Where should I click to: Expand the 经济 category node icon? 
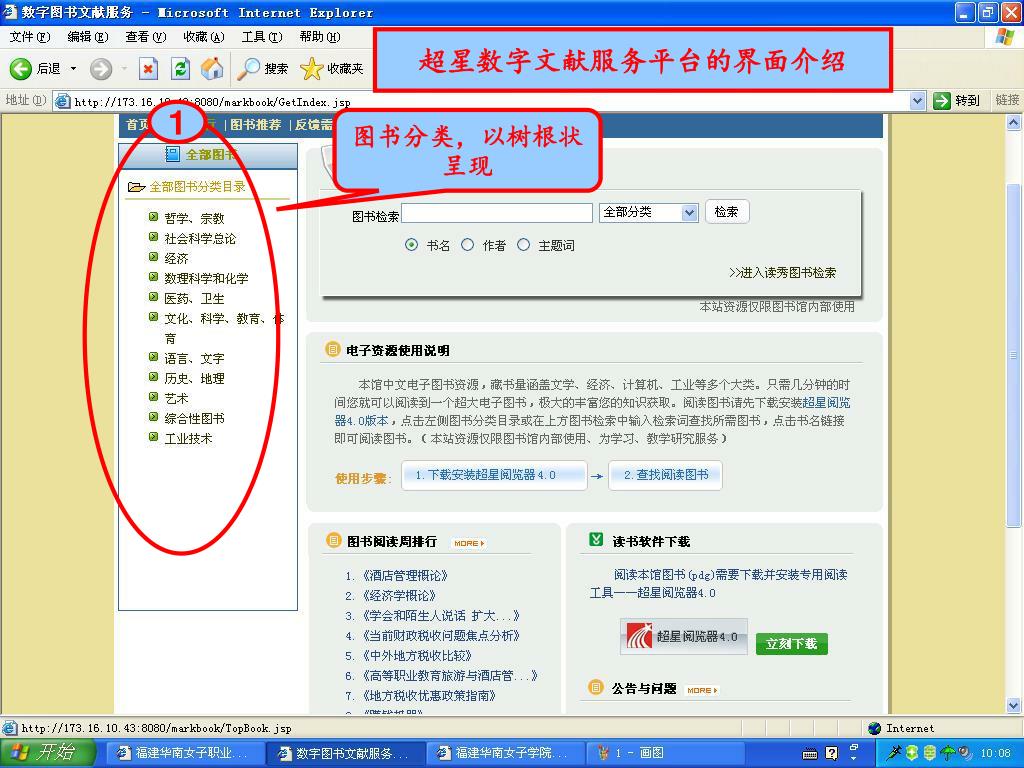pyautogui.click(x=153, y=257)
